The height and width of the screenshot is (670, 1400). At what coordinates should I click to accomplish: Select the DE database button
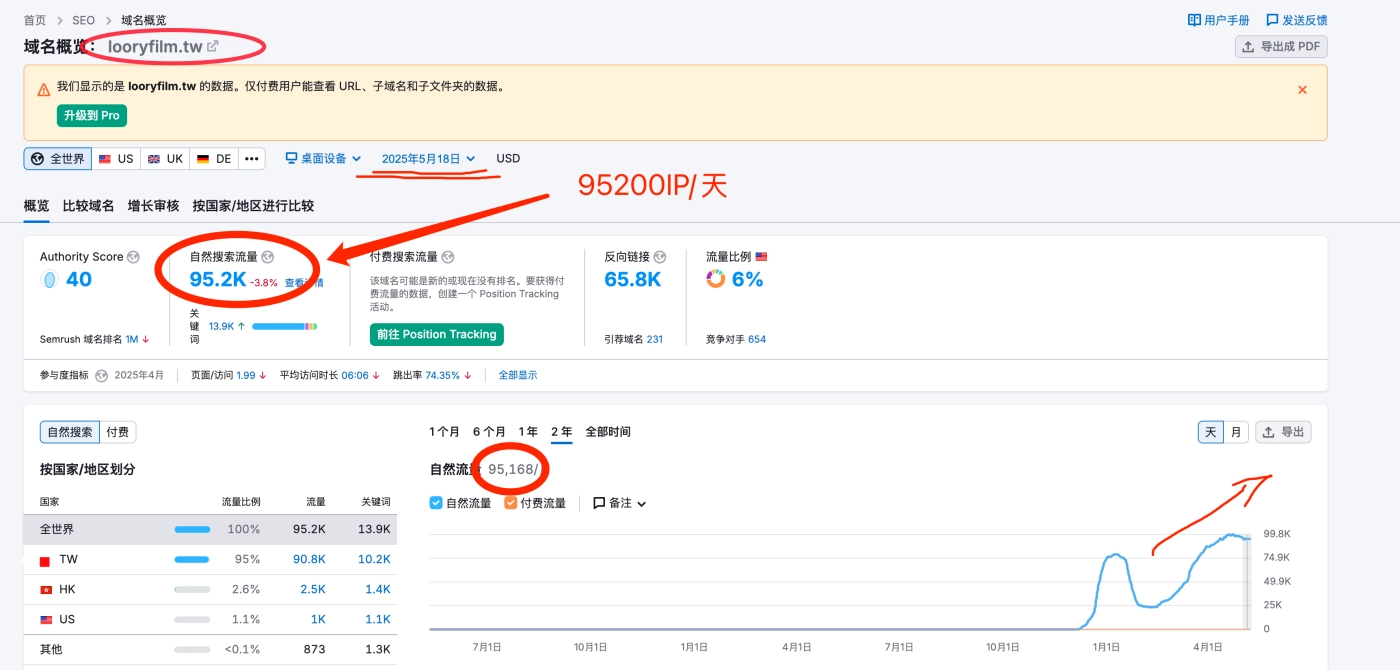click(214, 159)
